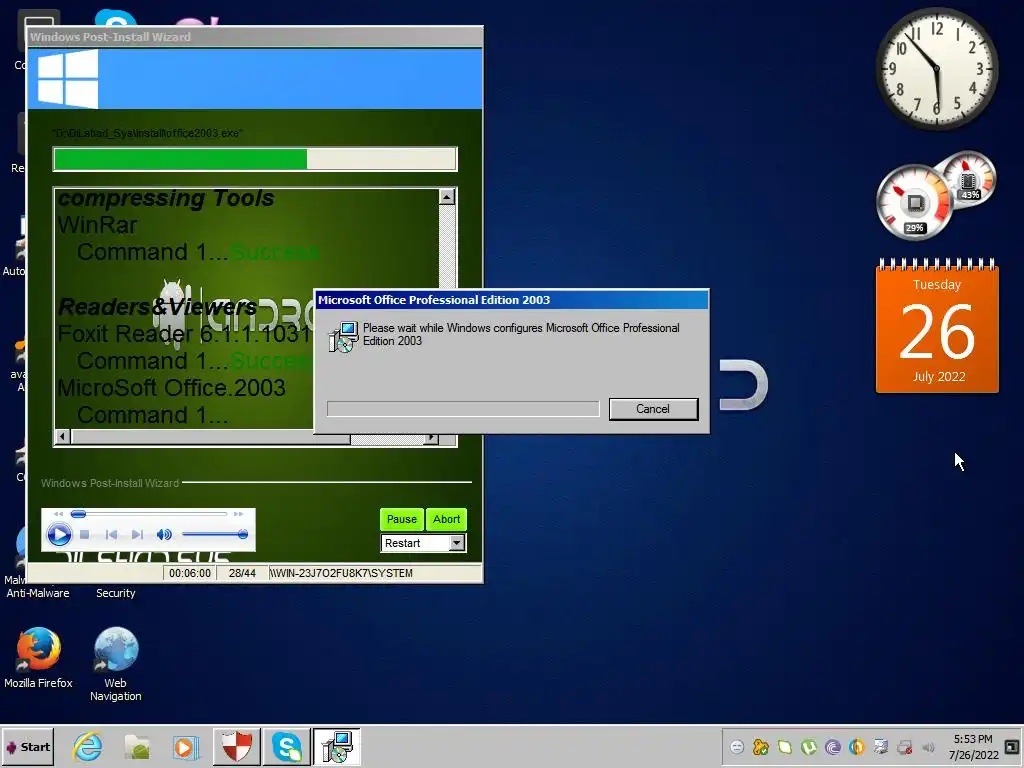Open the file explorer taskbar icon
Screen dimensions: 1024x768
pyautogui.click(x=137, y=746)
